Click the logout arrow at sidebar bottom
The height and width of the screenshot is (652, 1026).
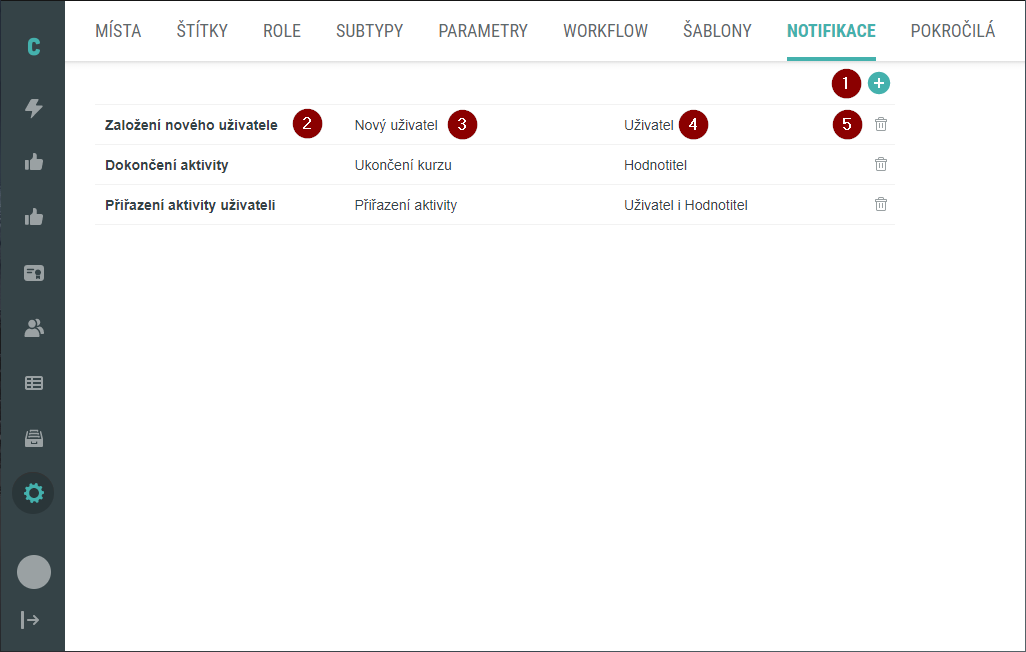click(33, 619)
